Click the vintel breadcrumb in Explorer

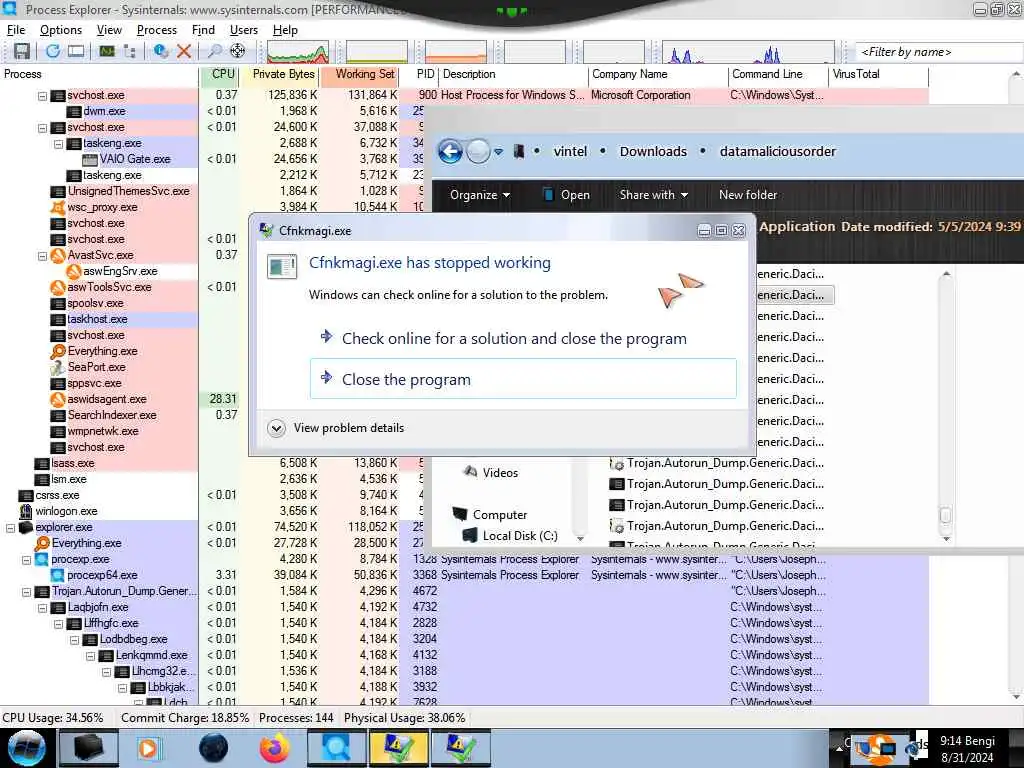570,152
